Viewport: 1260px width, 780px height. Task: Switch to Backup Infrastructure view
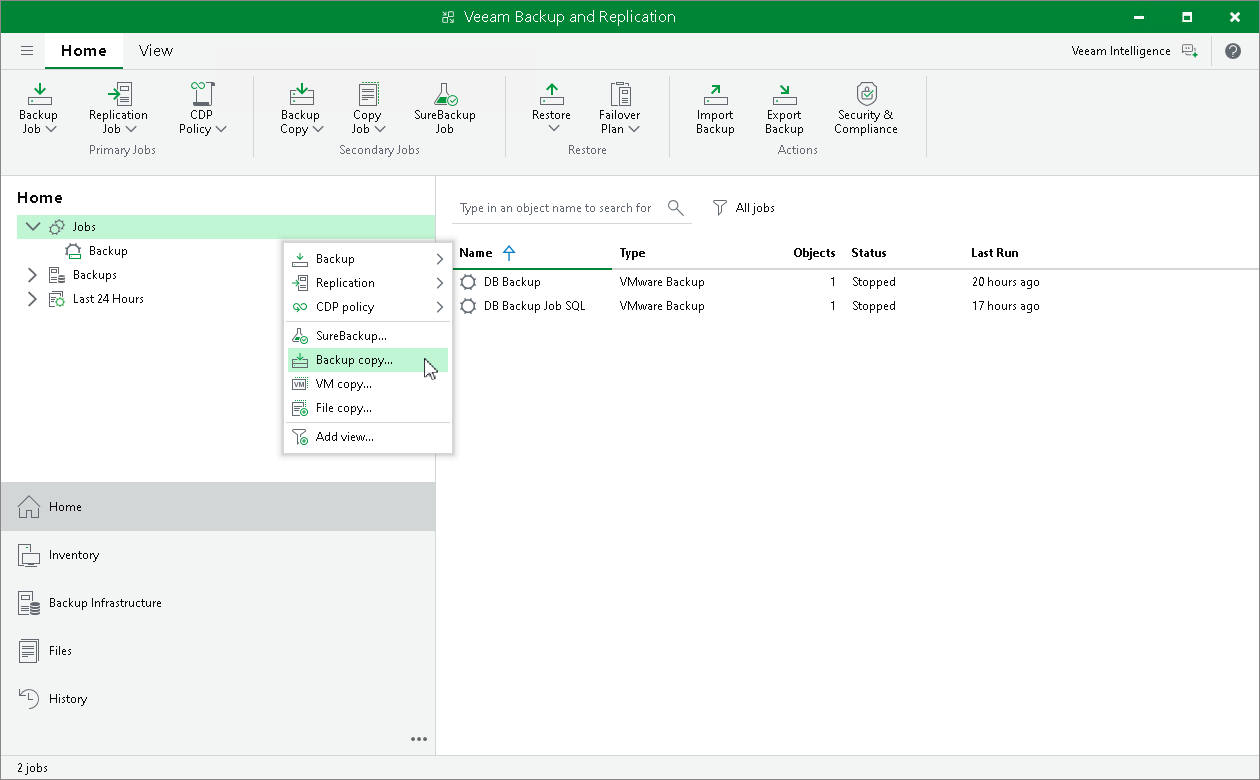click(105, 603)
